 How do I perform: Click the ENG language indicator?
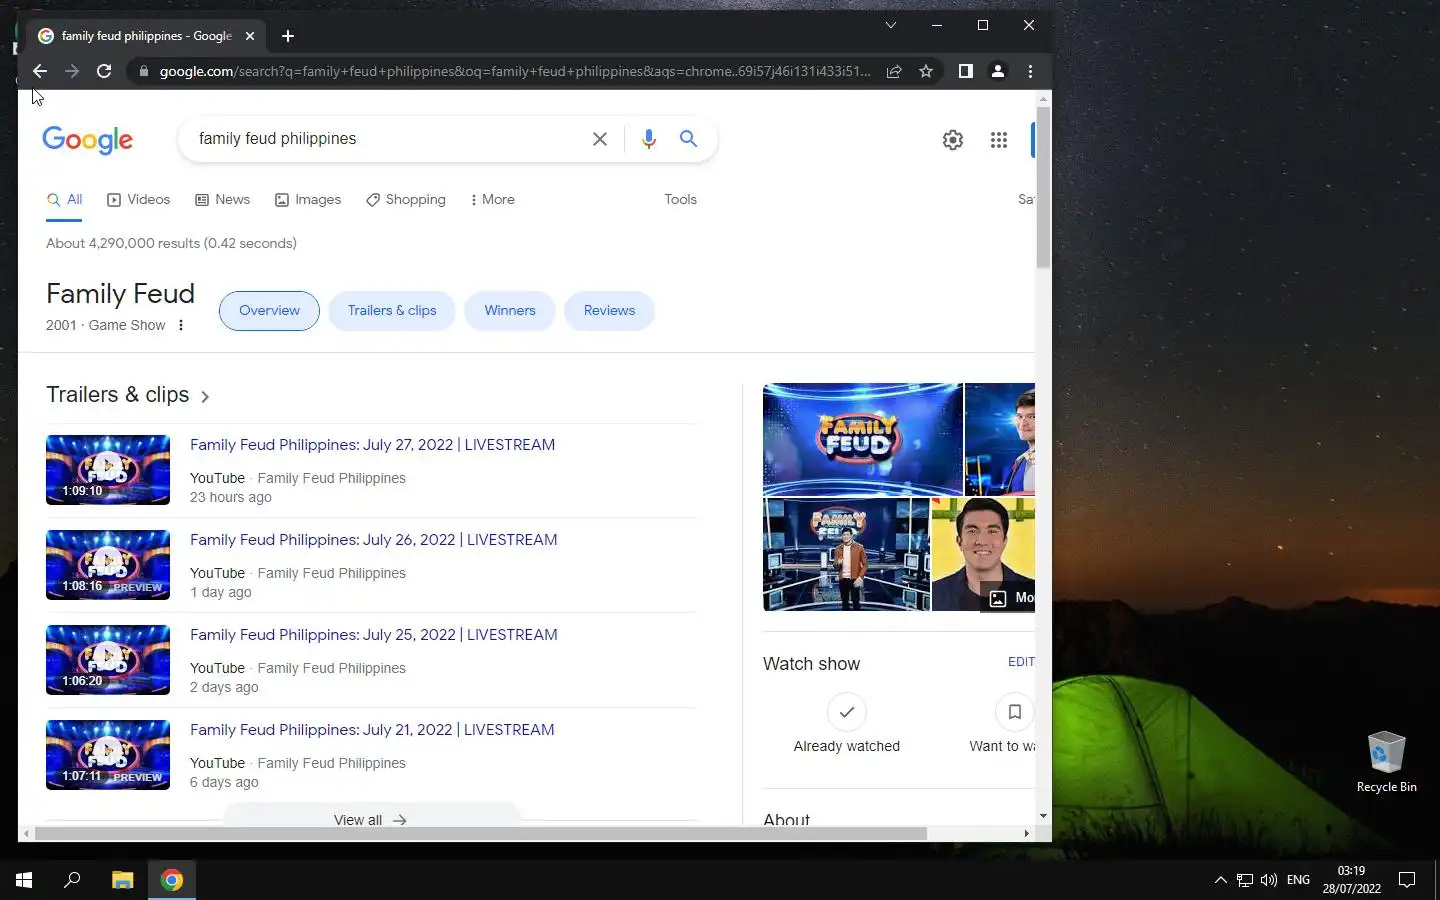point(1298,880)
